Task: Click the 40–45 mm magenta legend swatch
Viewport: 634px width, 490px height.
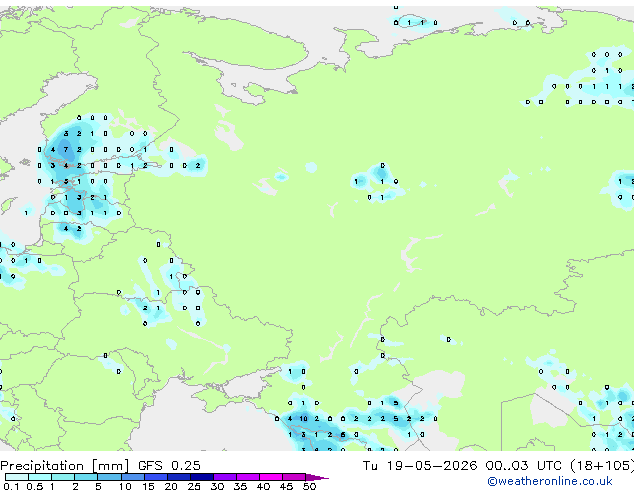Action: 271,477
